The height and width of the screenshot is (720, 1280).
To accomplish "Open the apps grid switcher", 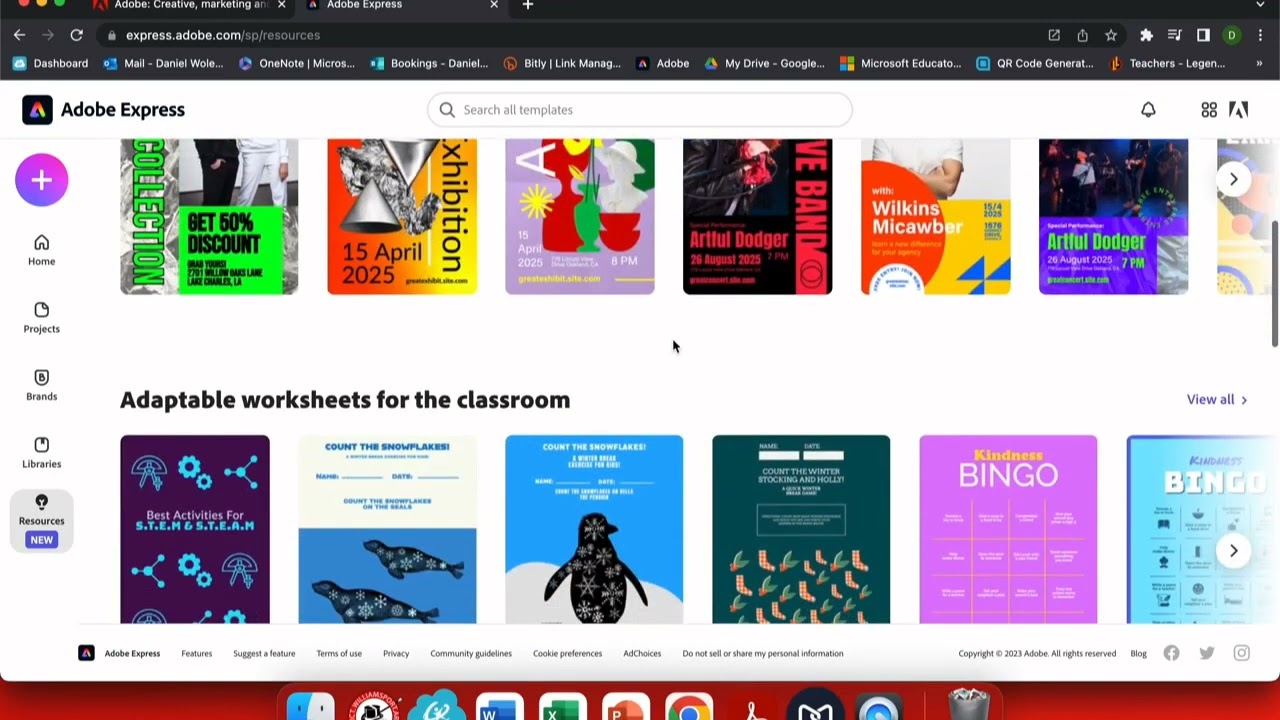I will pos(1209,110).
